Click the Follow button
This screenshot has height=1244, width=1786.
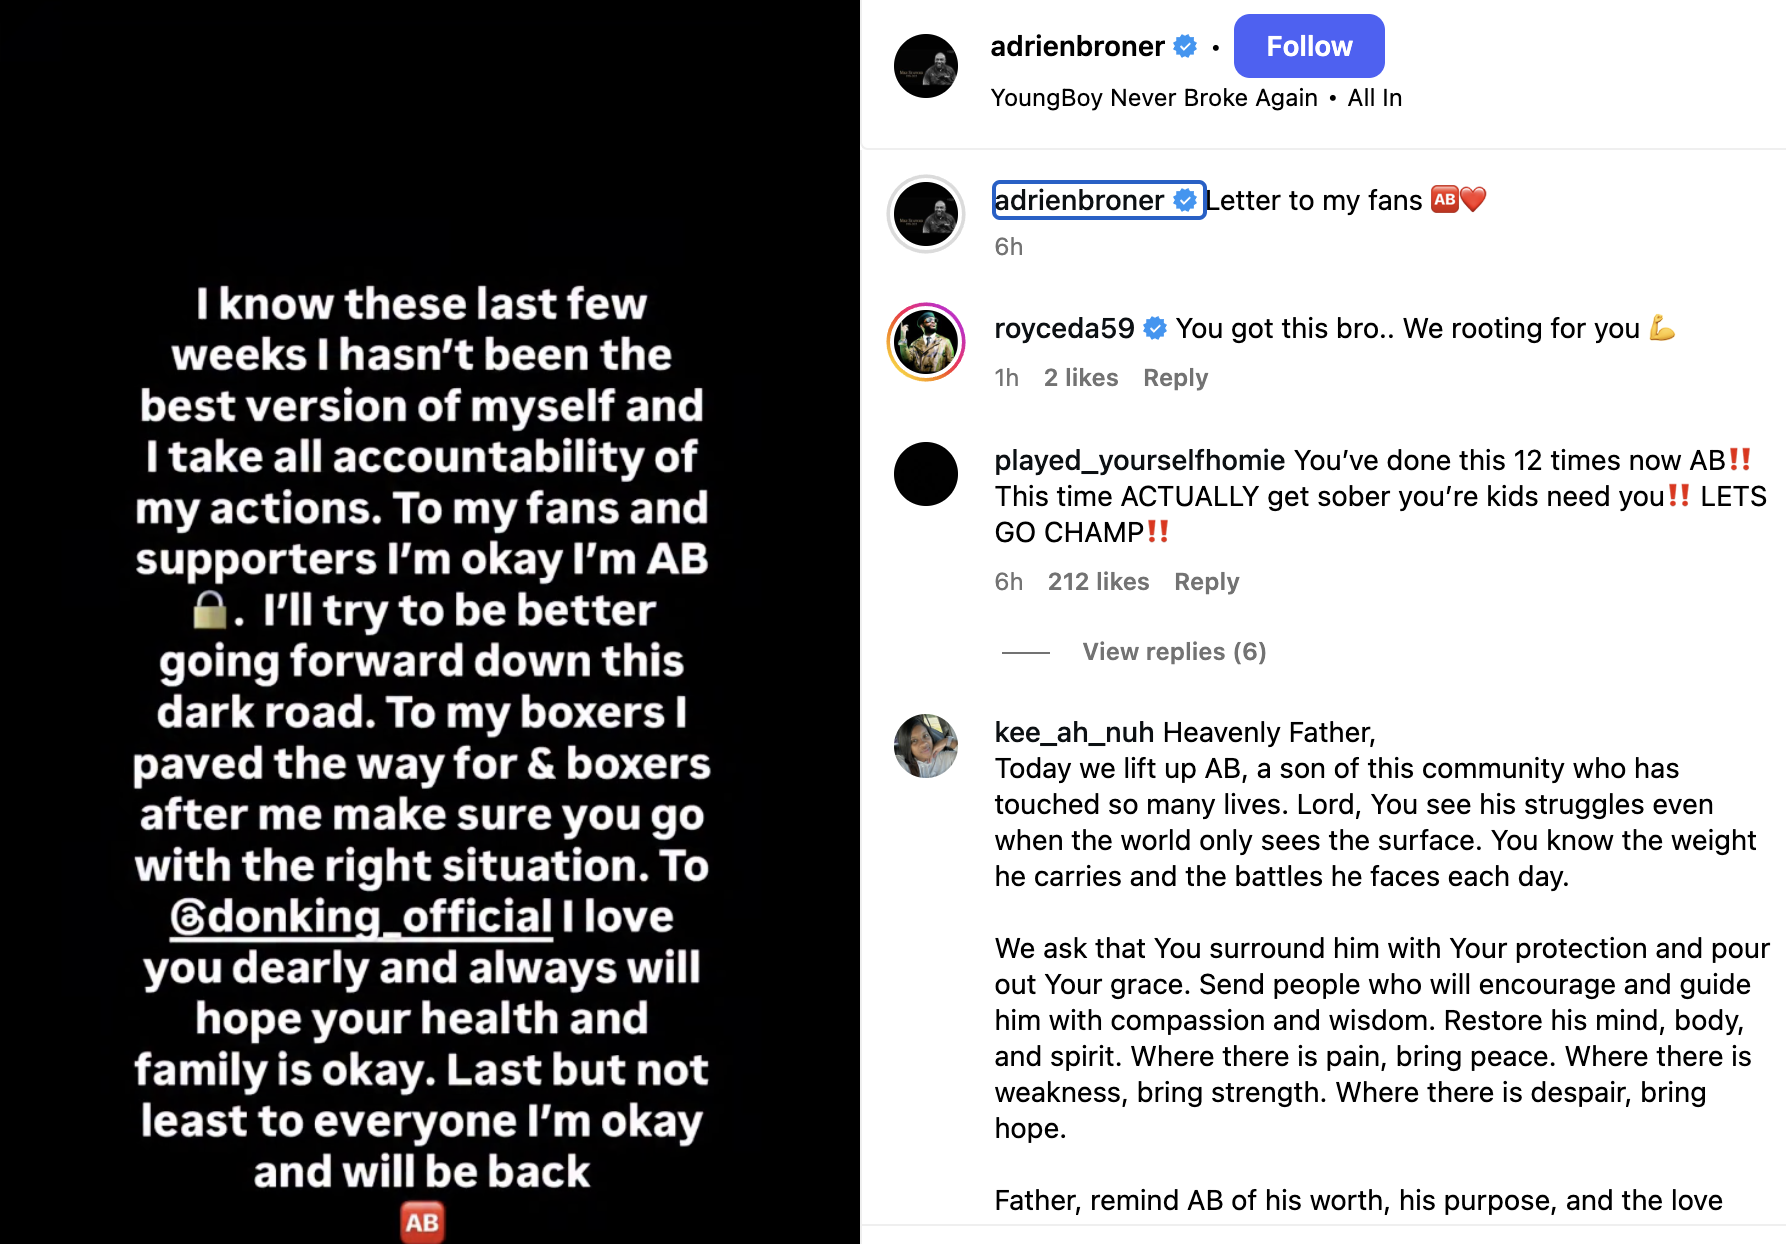pyautogui.click(x=1309, y=46)
